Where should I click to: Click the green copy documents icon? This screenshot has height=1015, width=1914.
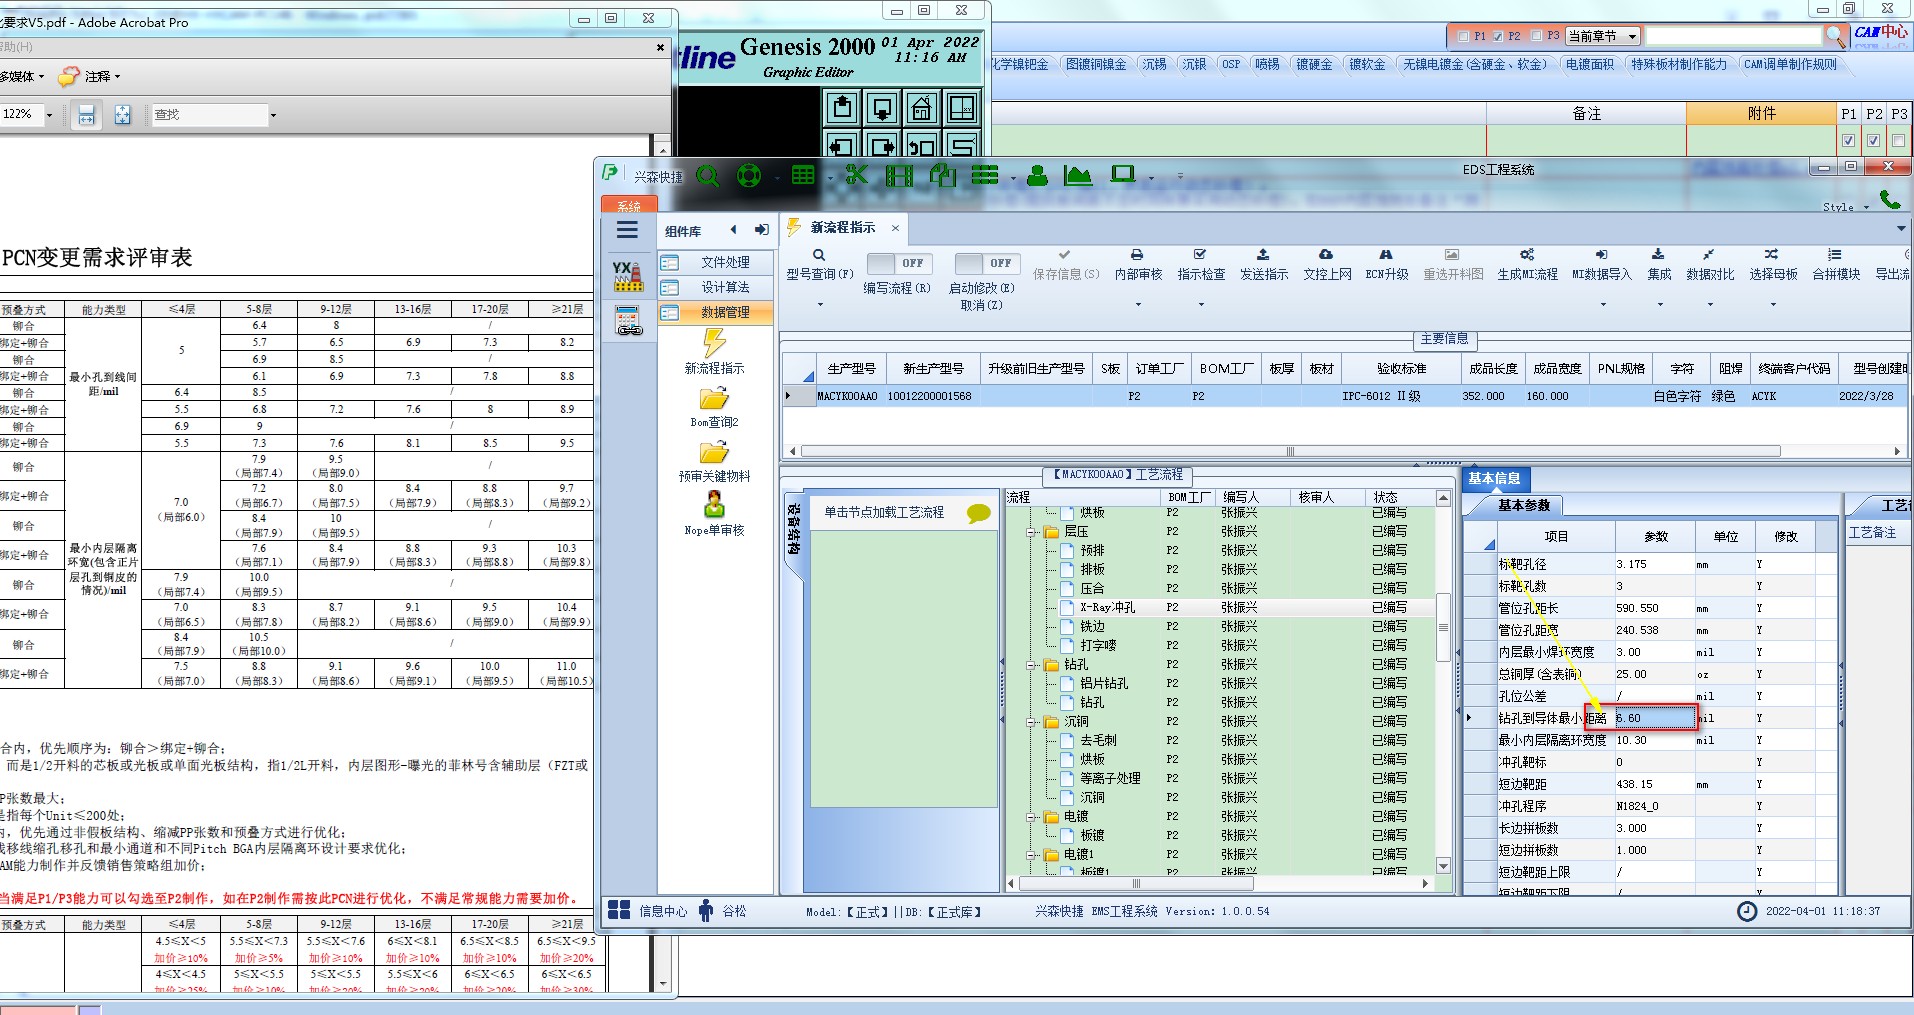click(943, 176)
